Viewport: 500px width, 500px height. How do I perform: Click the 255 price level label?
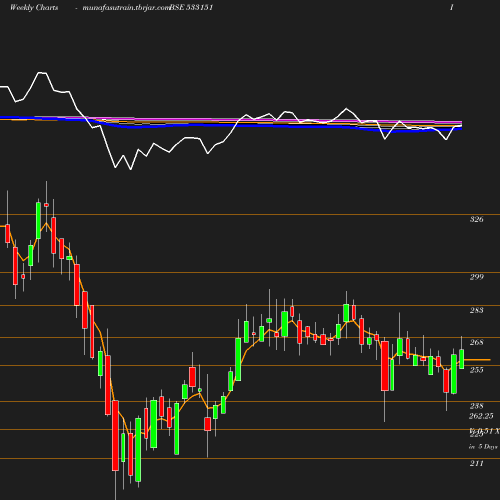(476, 370)
